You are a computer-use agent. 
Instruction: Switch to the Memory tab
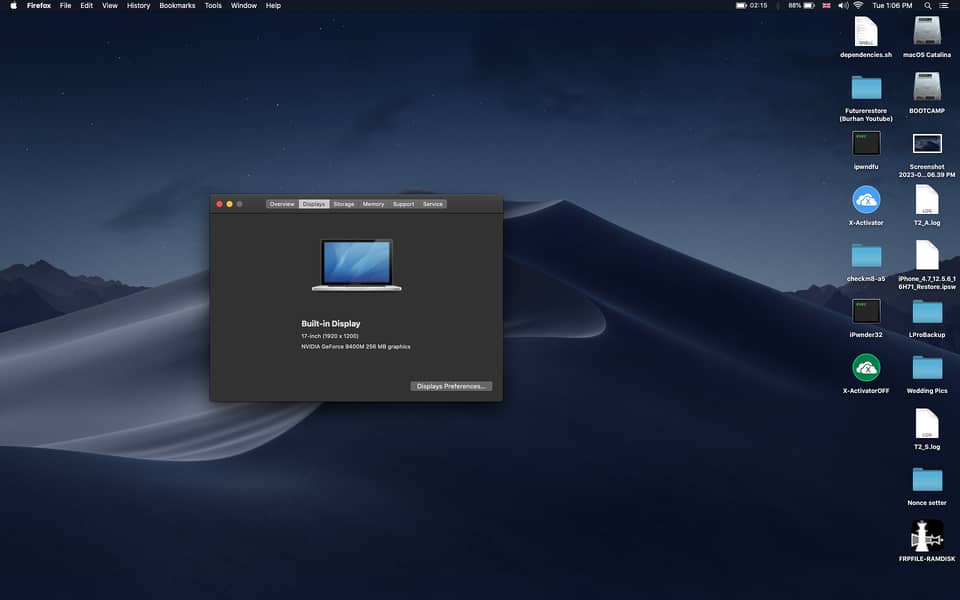click(373, 204)
